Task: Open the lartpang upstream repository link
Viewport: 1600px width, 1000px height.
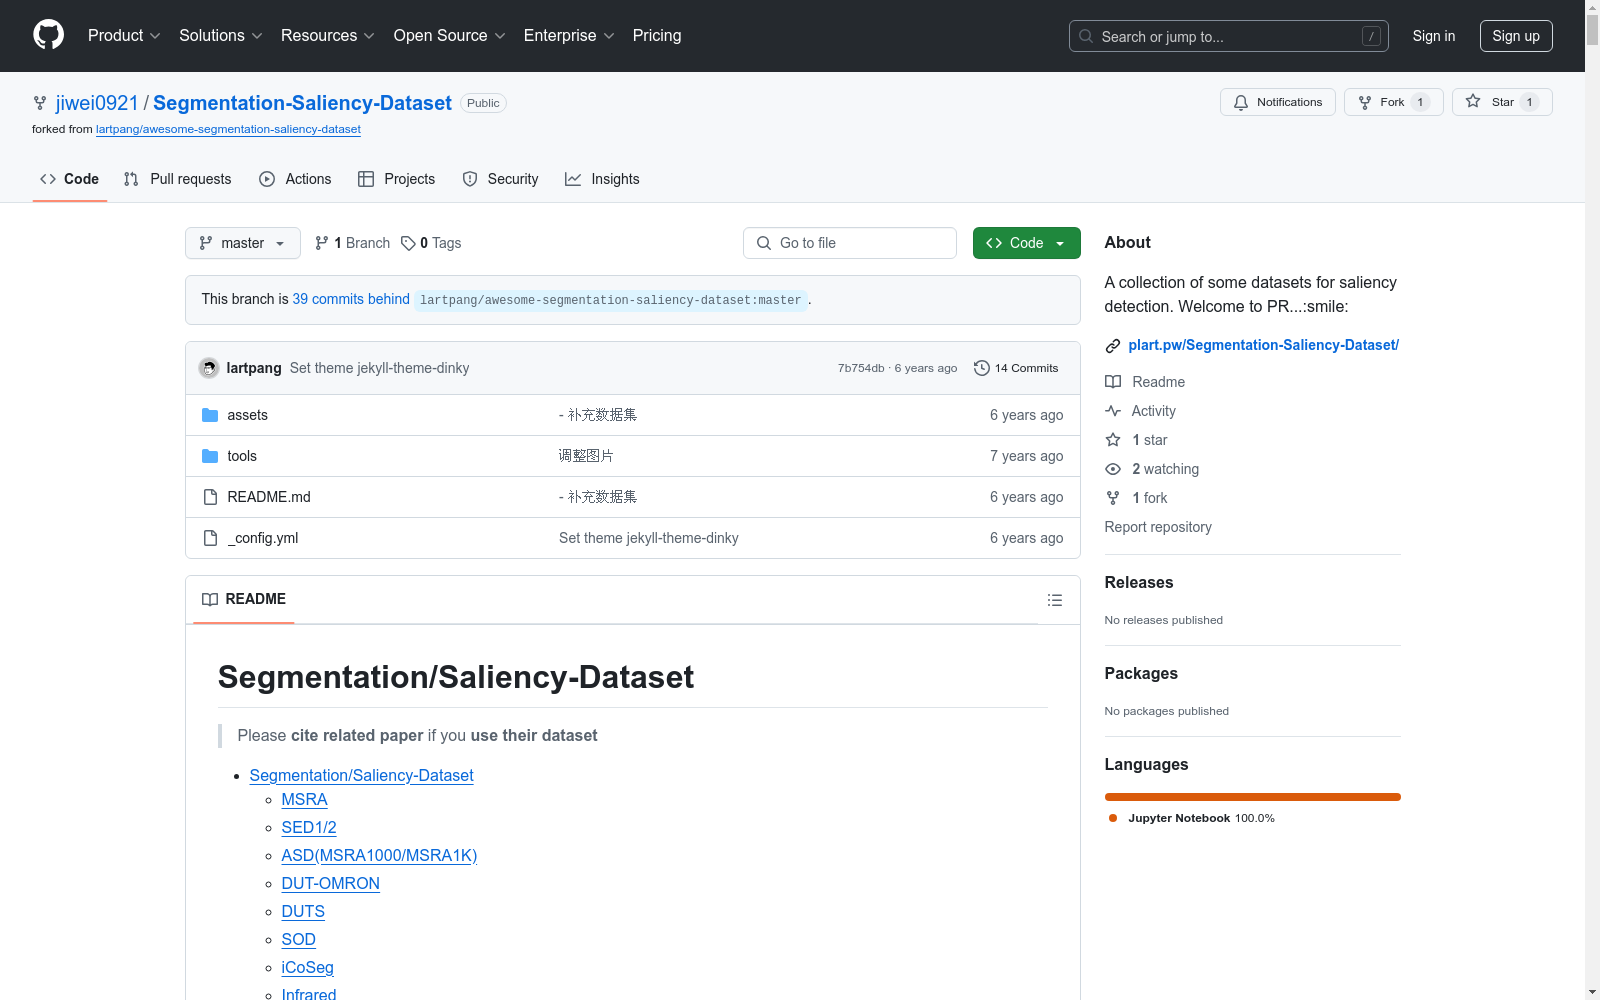Action: [x=228, y=129]
